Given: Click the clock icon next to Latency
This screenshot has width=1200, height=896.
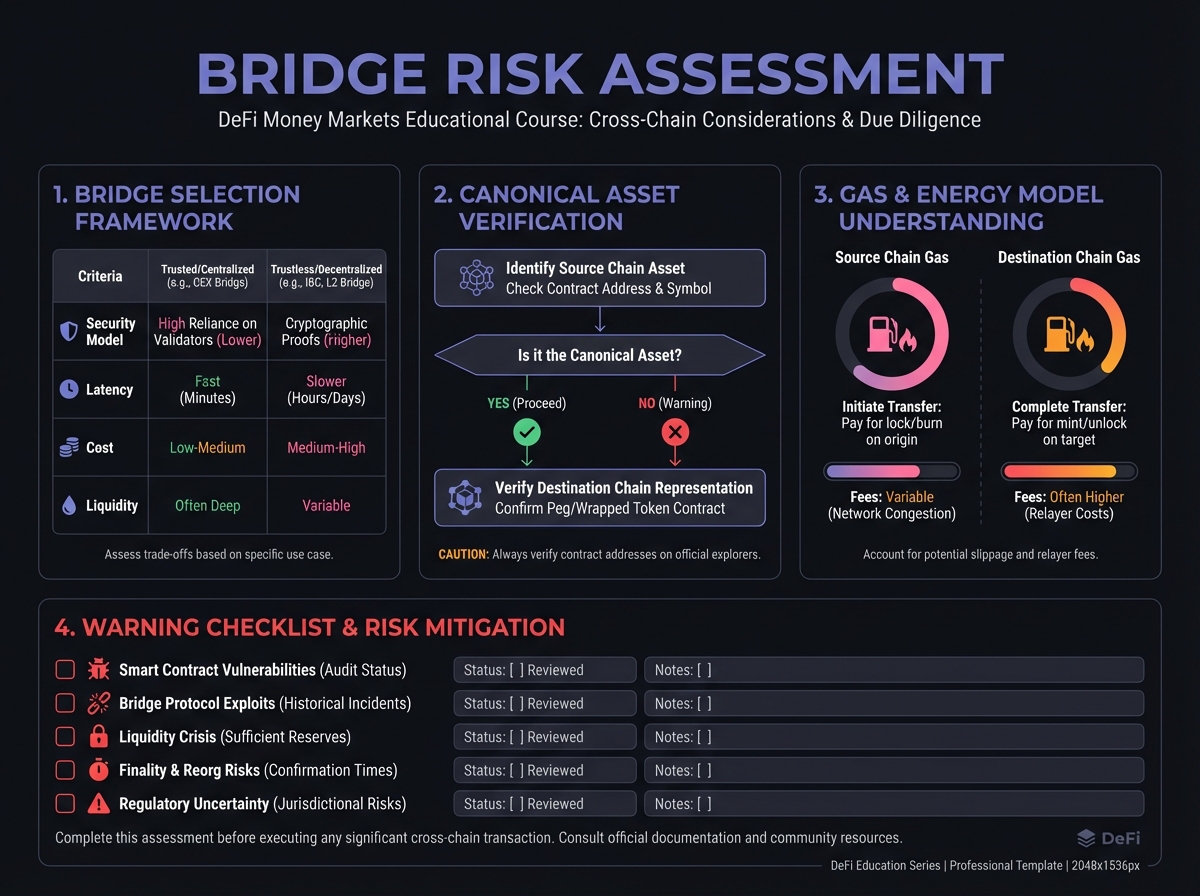Looking at the screenshot, I should (x=69, y=389).
